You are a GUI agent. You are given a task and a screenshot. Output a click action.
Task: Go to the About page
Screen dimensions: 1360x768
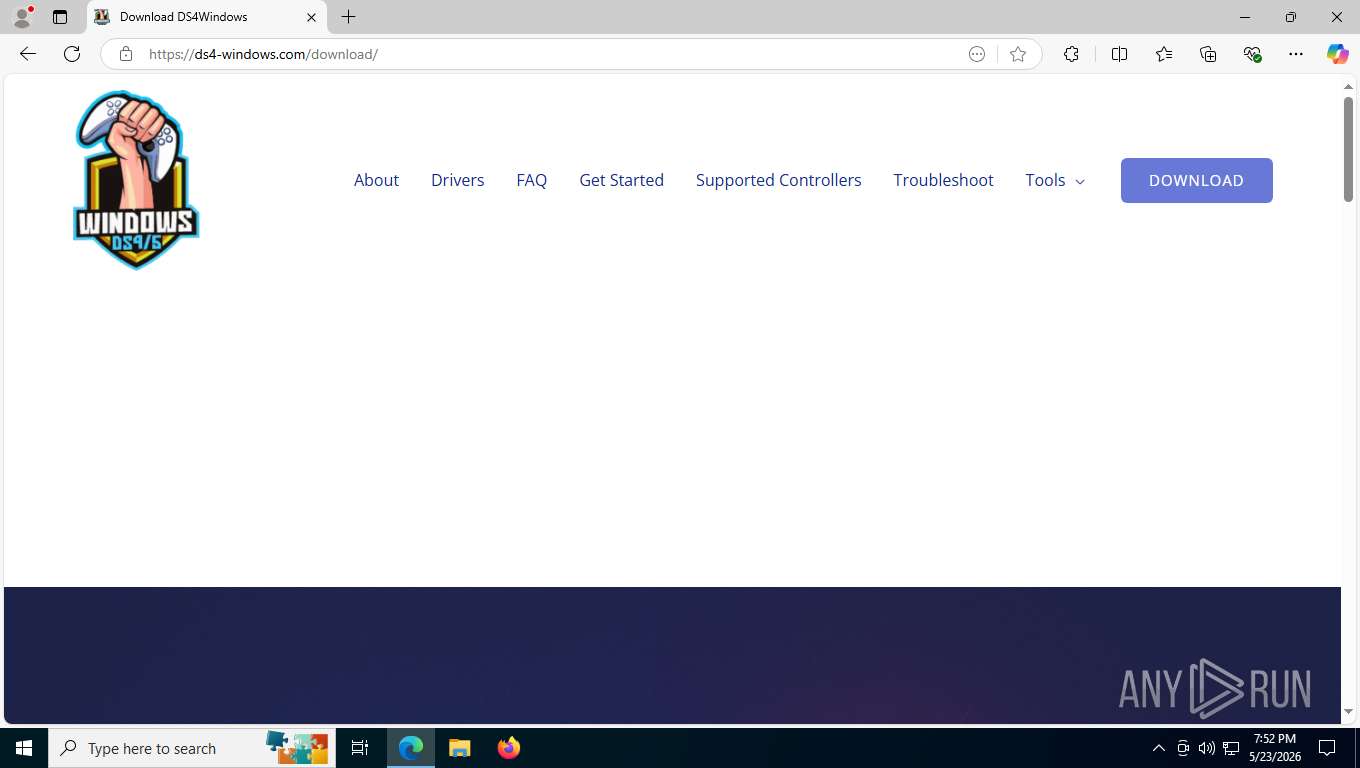pyautogui.click(x=376, y=180)
